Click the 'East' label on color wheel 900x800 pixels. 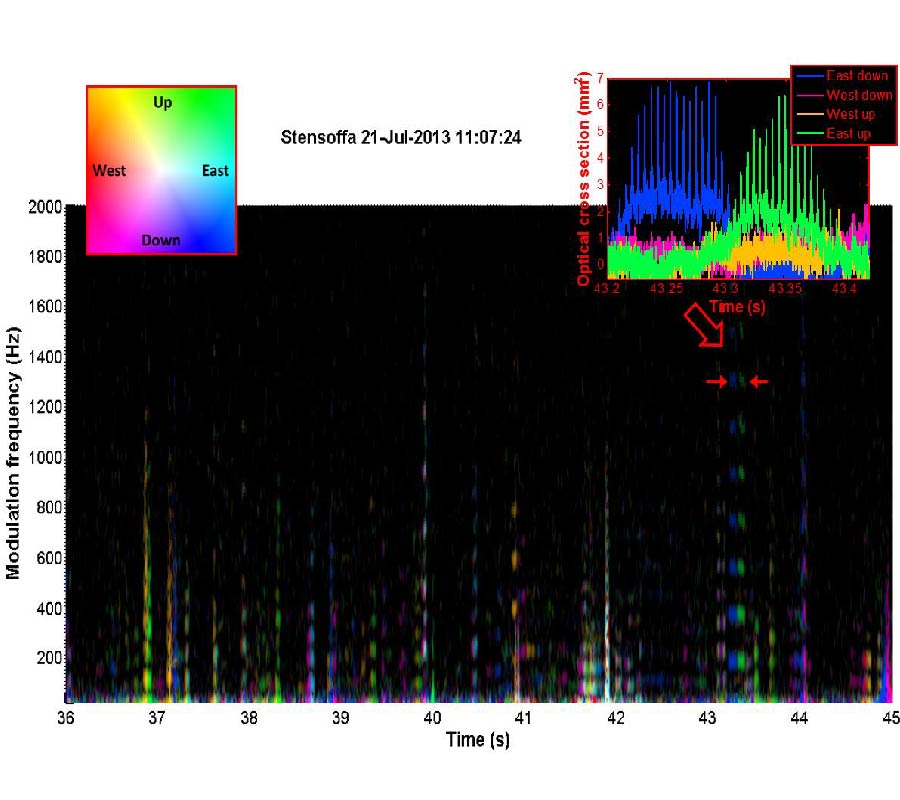click(215, 171)
